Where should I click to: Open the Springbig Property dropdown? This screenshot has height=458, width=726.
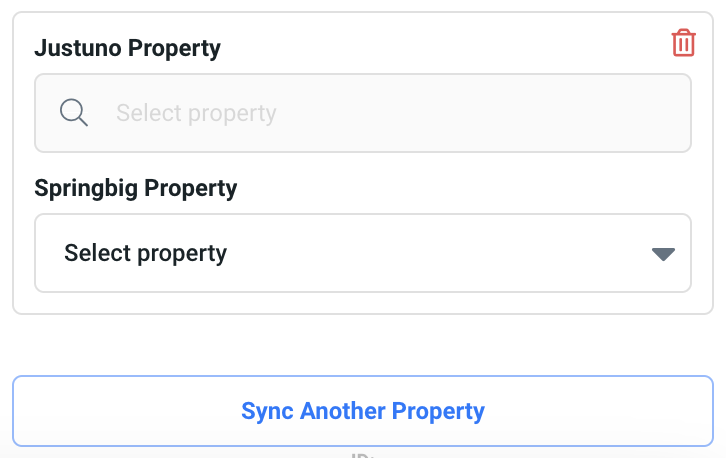362,253
